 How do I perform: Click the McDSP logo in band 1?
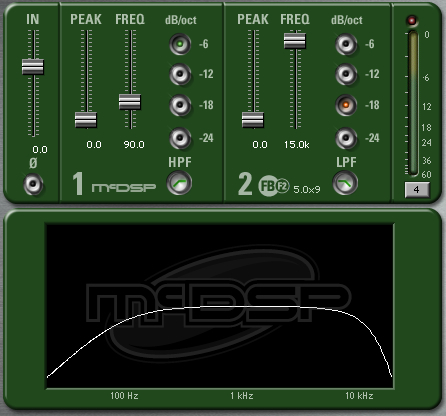(x=124, y=188)
